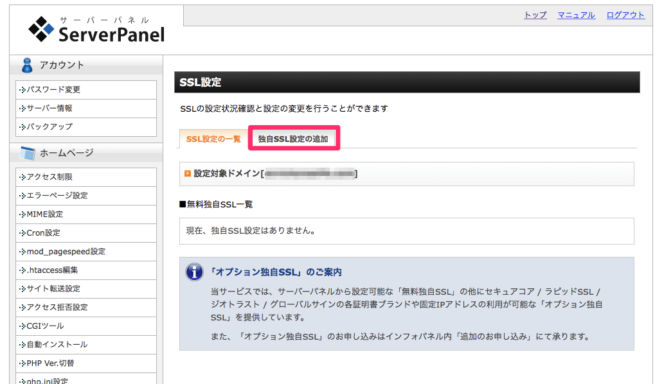
Task: Click the SSLの設定状況確認 description text
Action: (284, 109)
